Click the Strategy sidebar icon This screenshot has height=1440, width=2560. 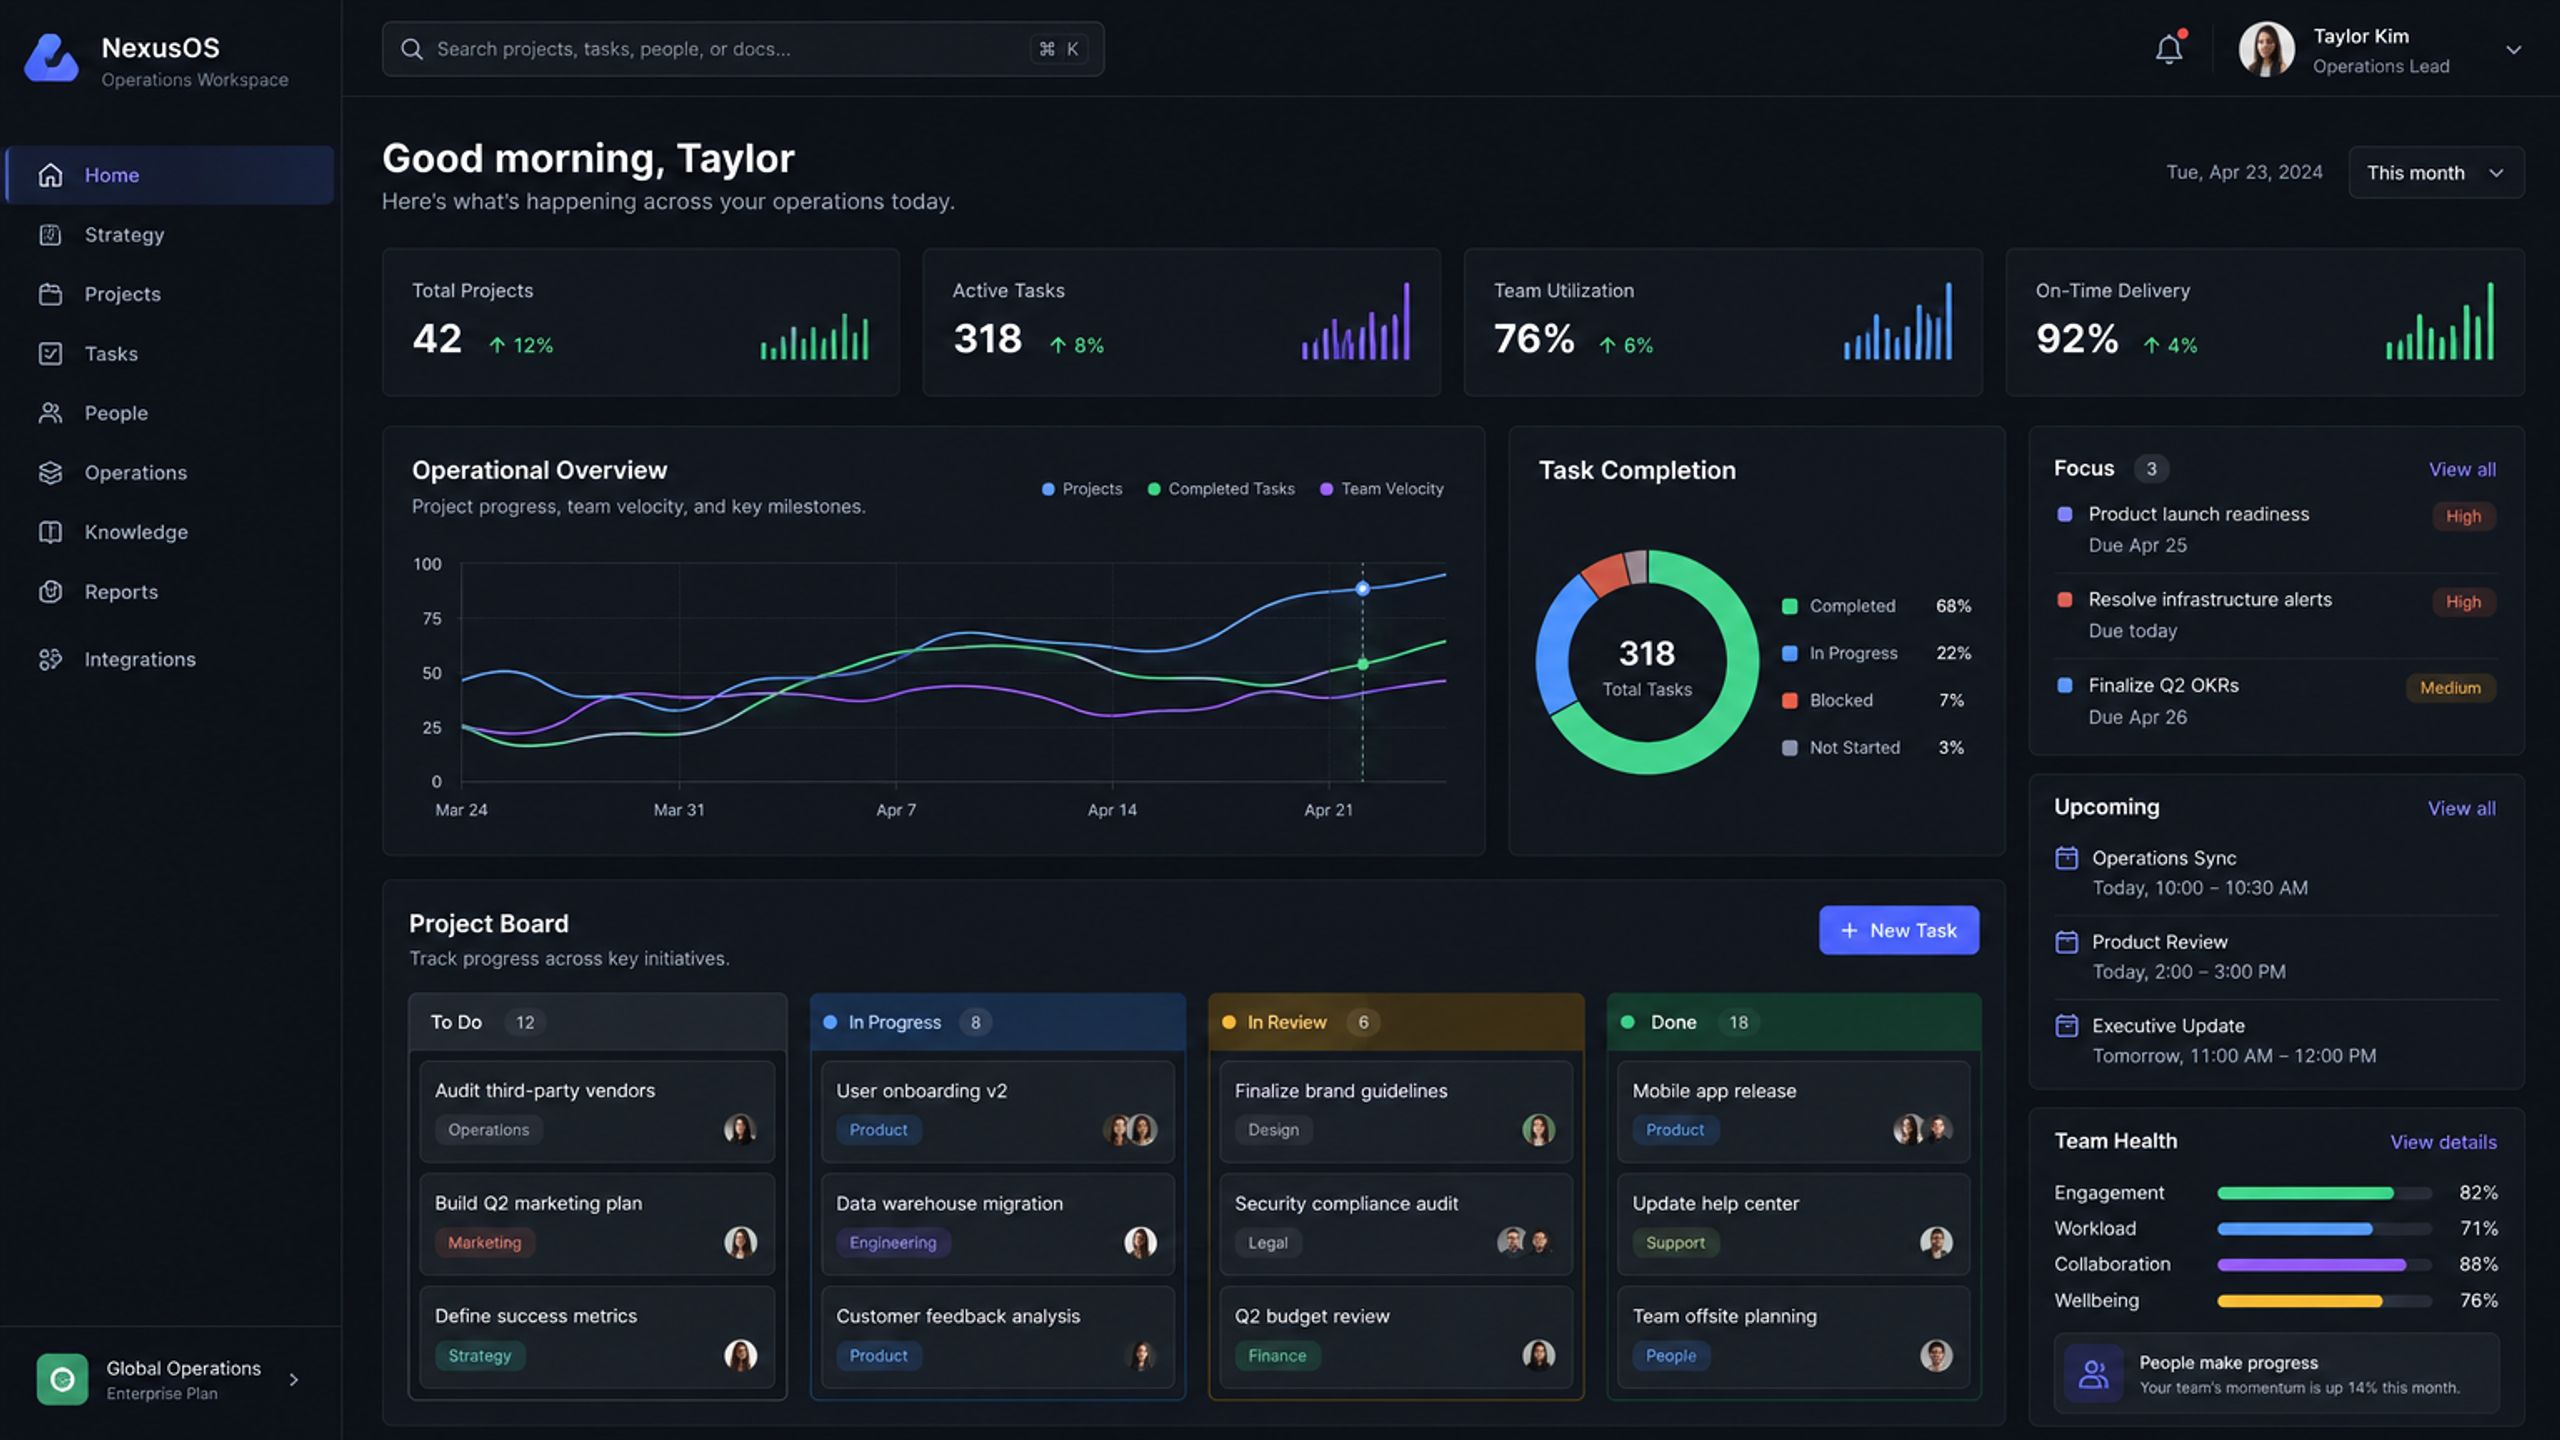click(x=50, y=235)
